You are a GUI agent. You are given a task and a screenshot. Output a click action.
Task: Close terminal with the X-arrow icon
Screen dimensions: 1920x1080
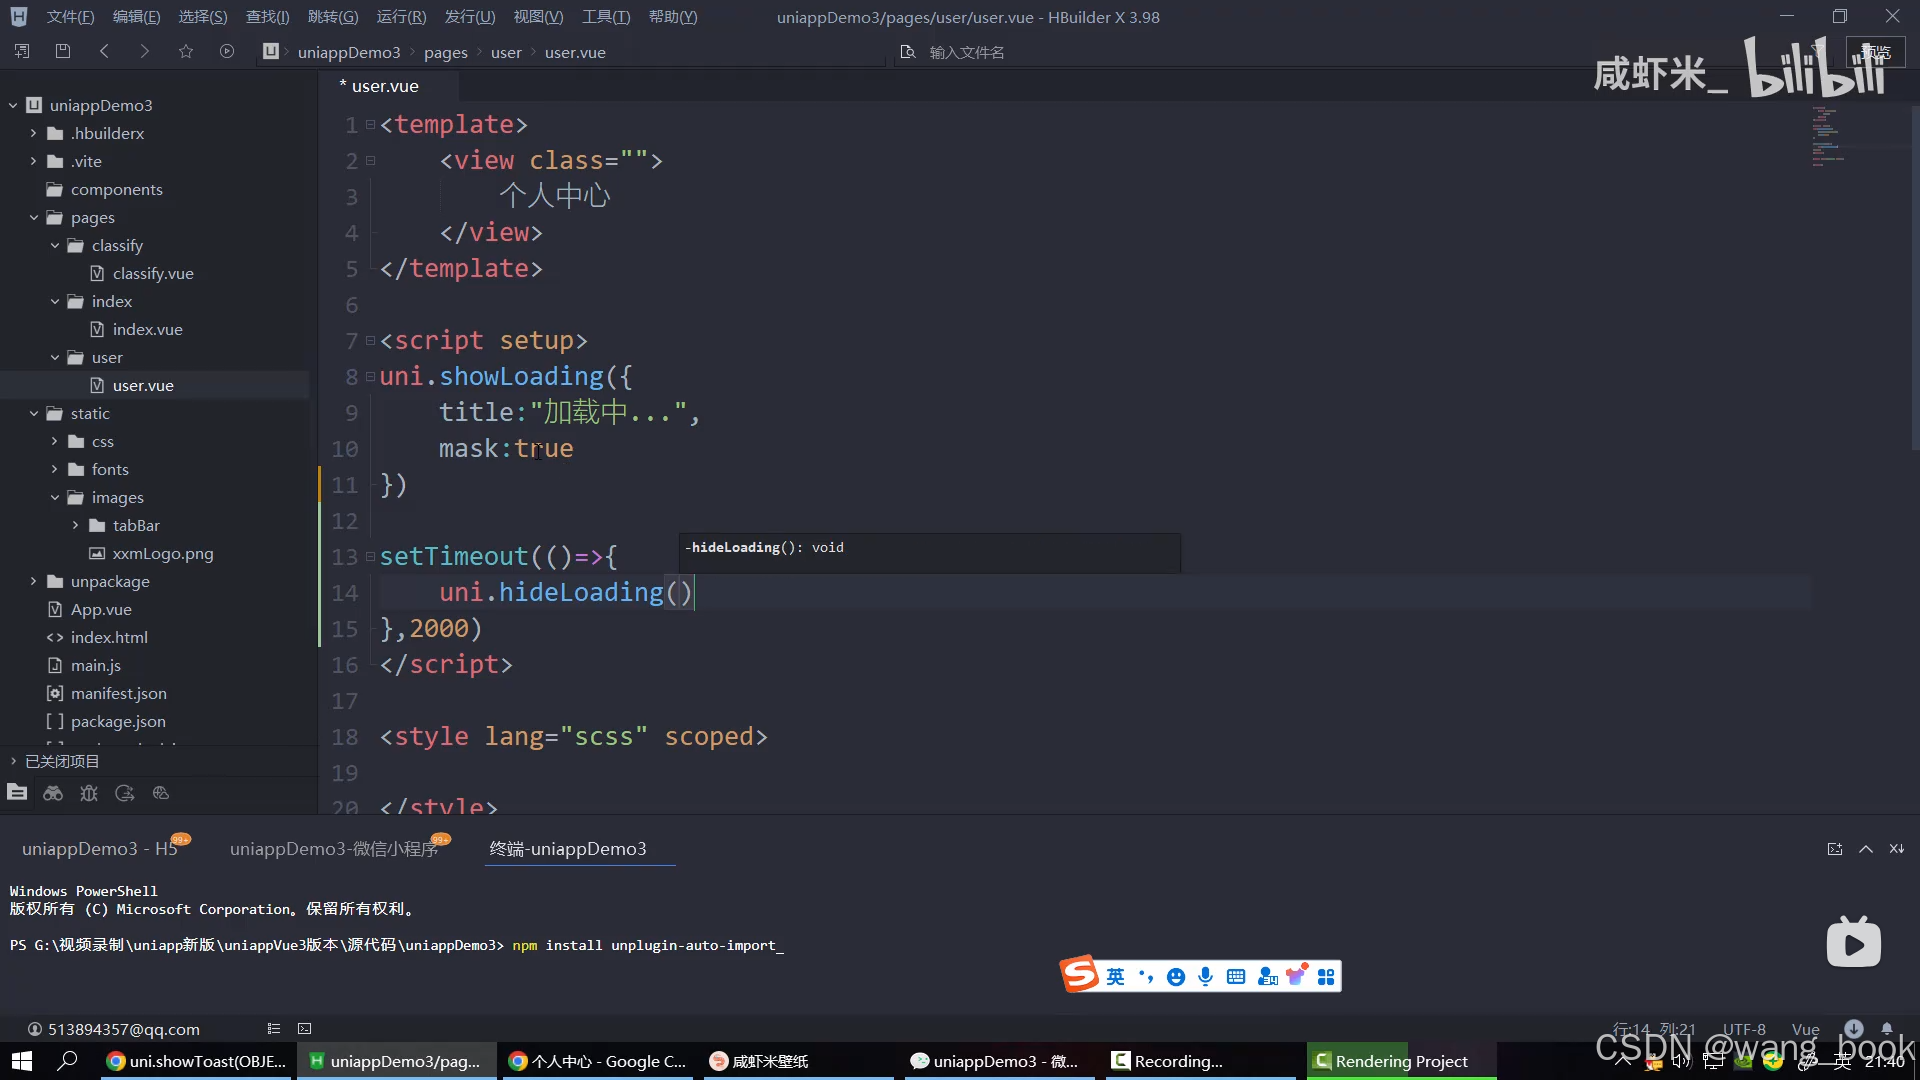click(1897, 849)
